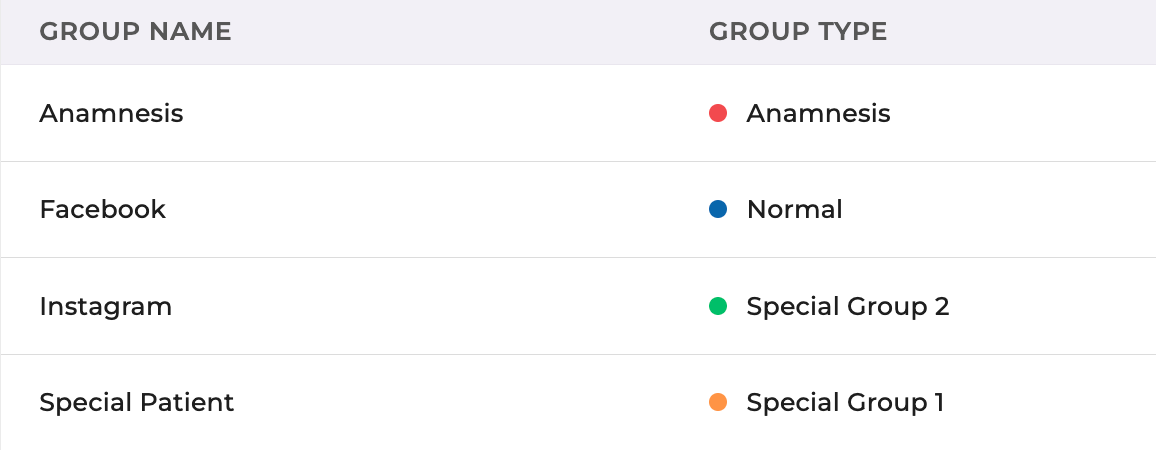Click the empty header area right of Group Type

click(x=1020, y=32)
